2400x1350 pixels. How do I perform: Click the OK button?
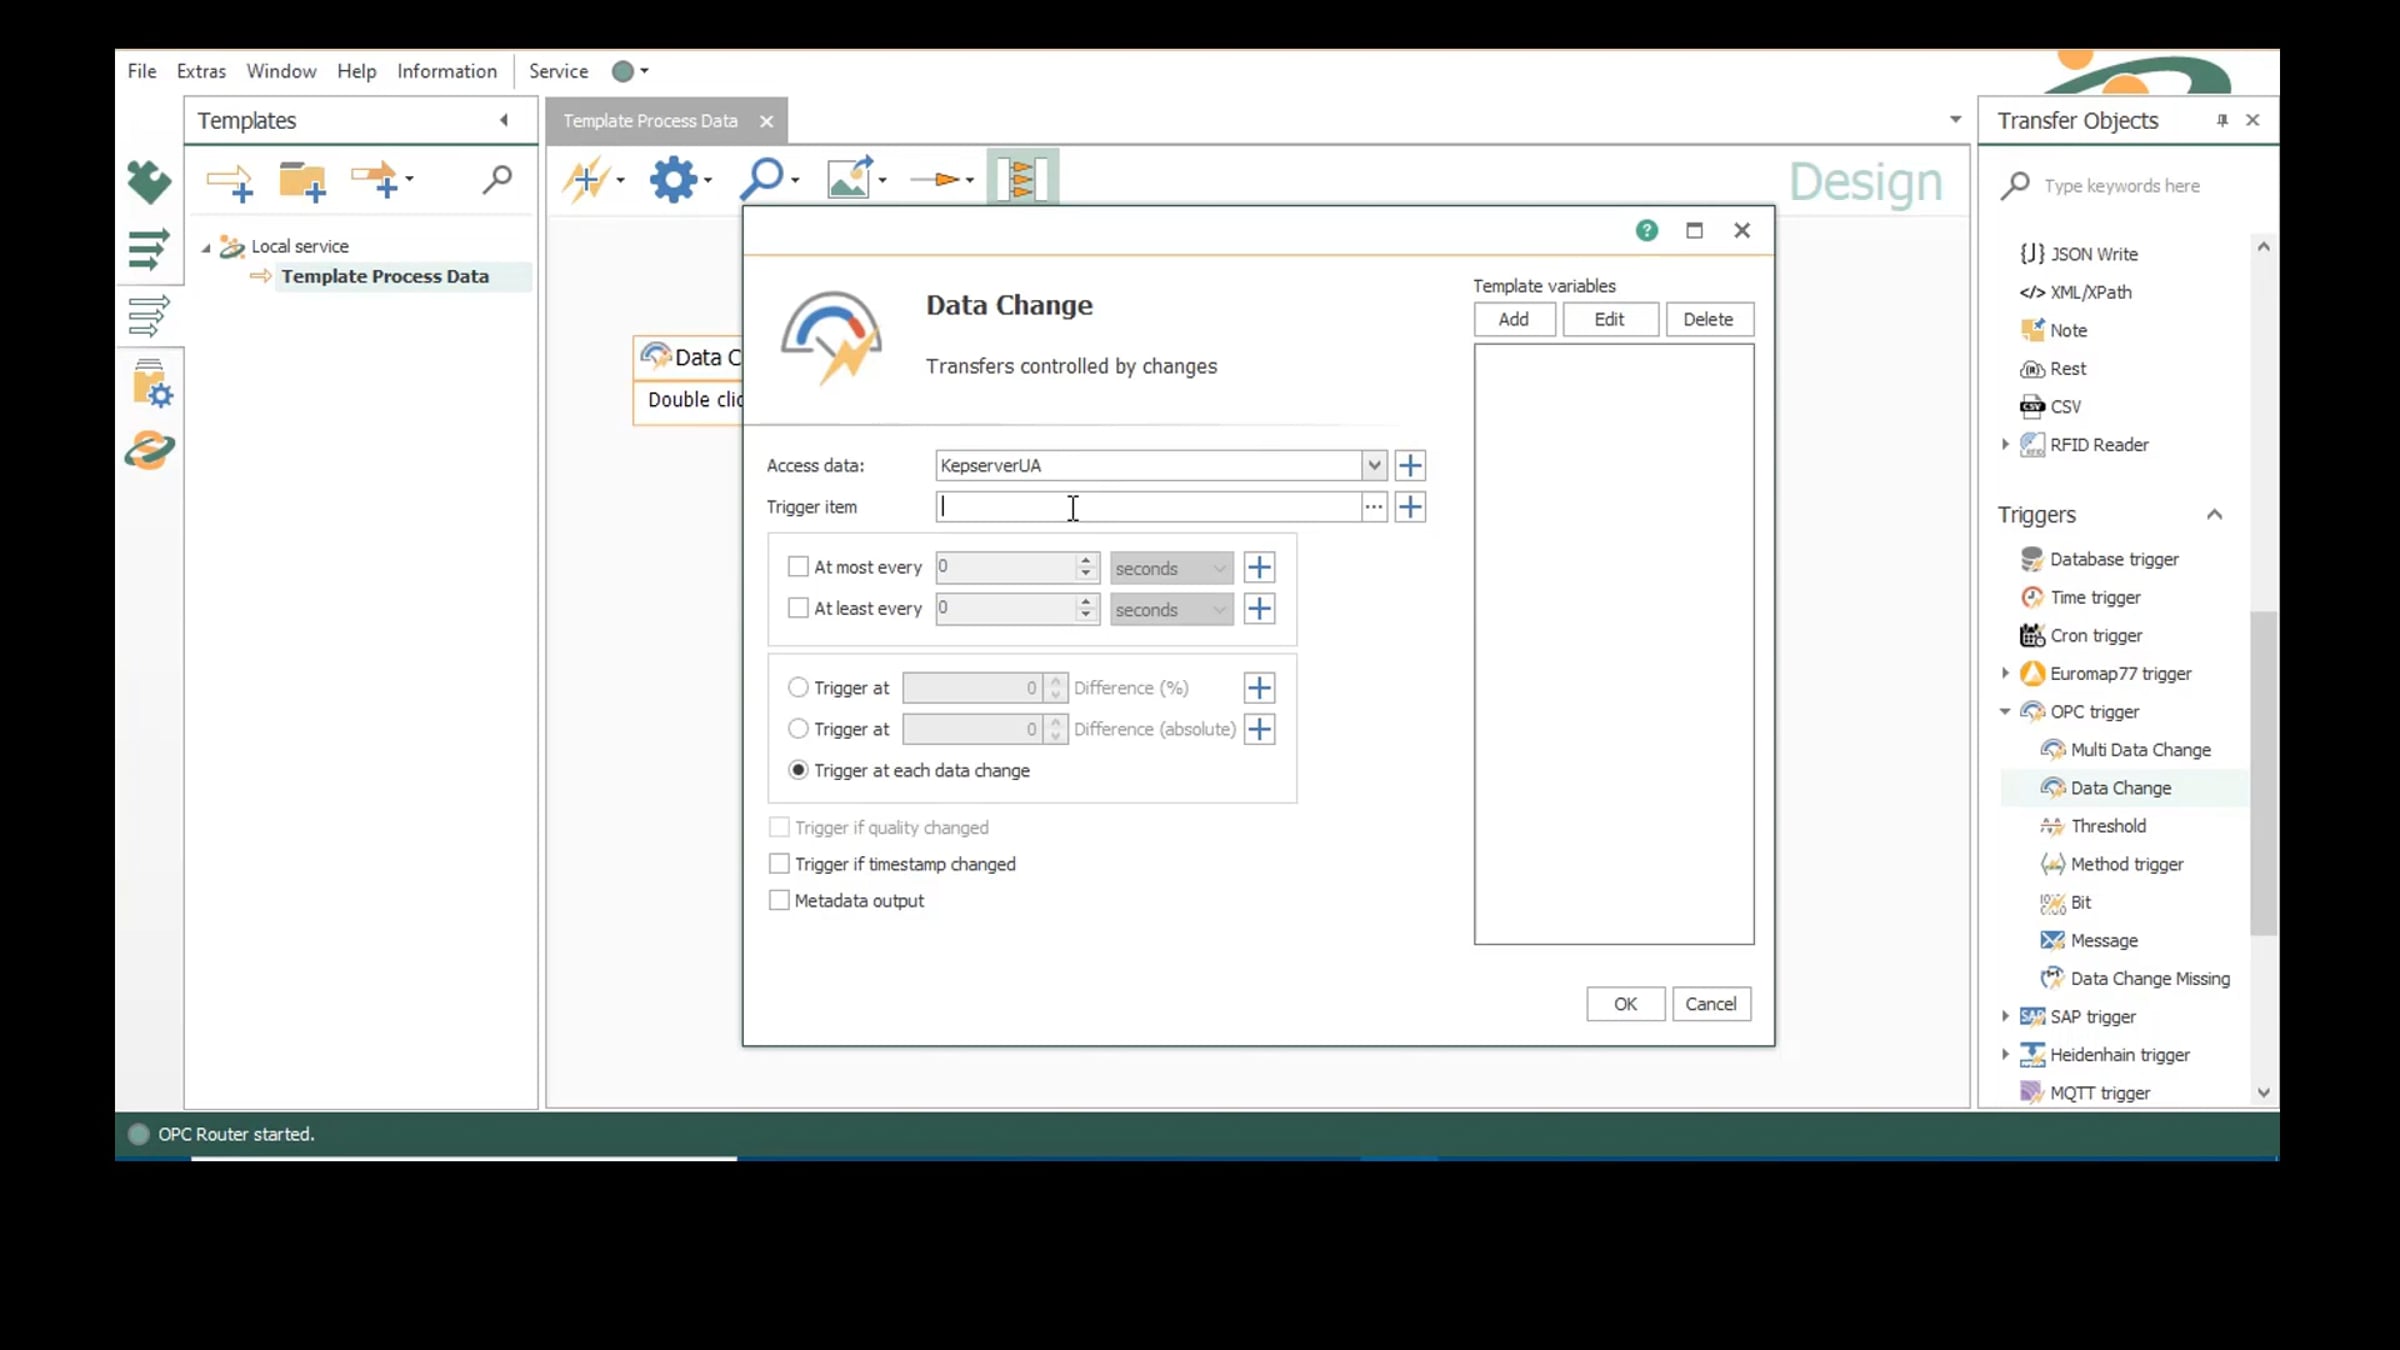click(x=1625, y=1004)
